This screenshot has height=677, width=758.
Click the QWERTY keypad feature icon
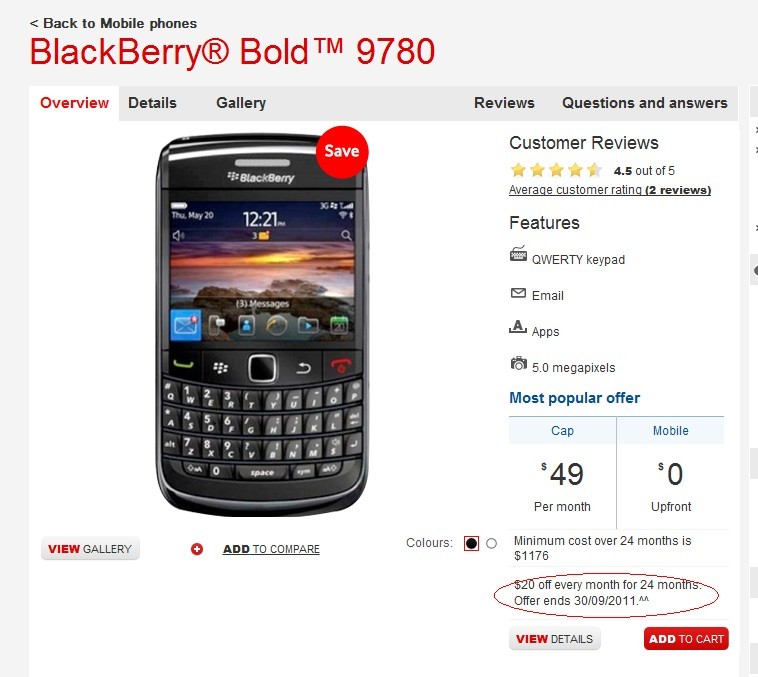(x=518, y=254)
